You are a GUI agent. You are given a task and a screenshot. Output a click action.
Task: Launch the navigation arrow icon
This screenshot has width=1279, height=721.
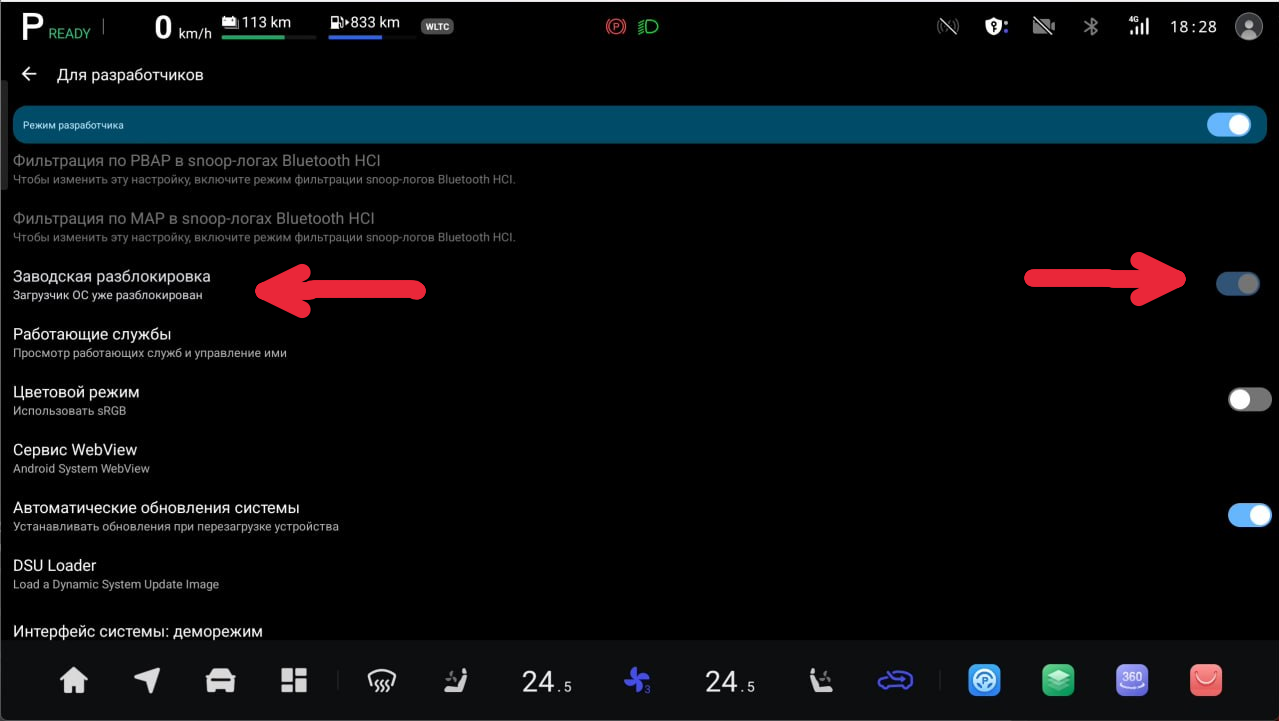click(x=147, y=681)
